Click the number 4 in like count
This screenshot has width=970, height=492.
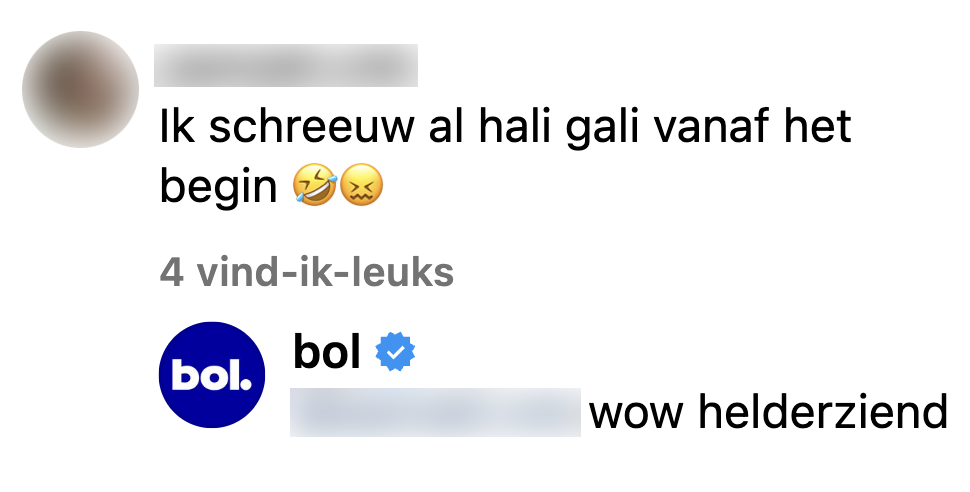(x=171, y=272)
